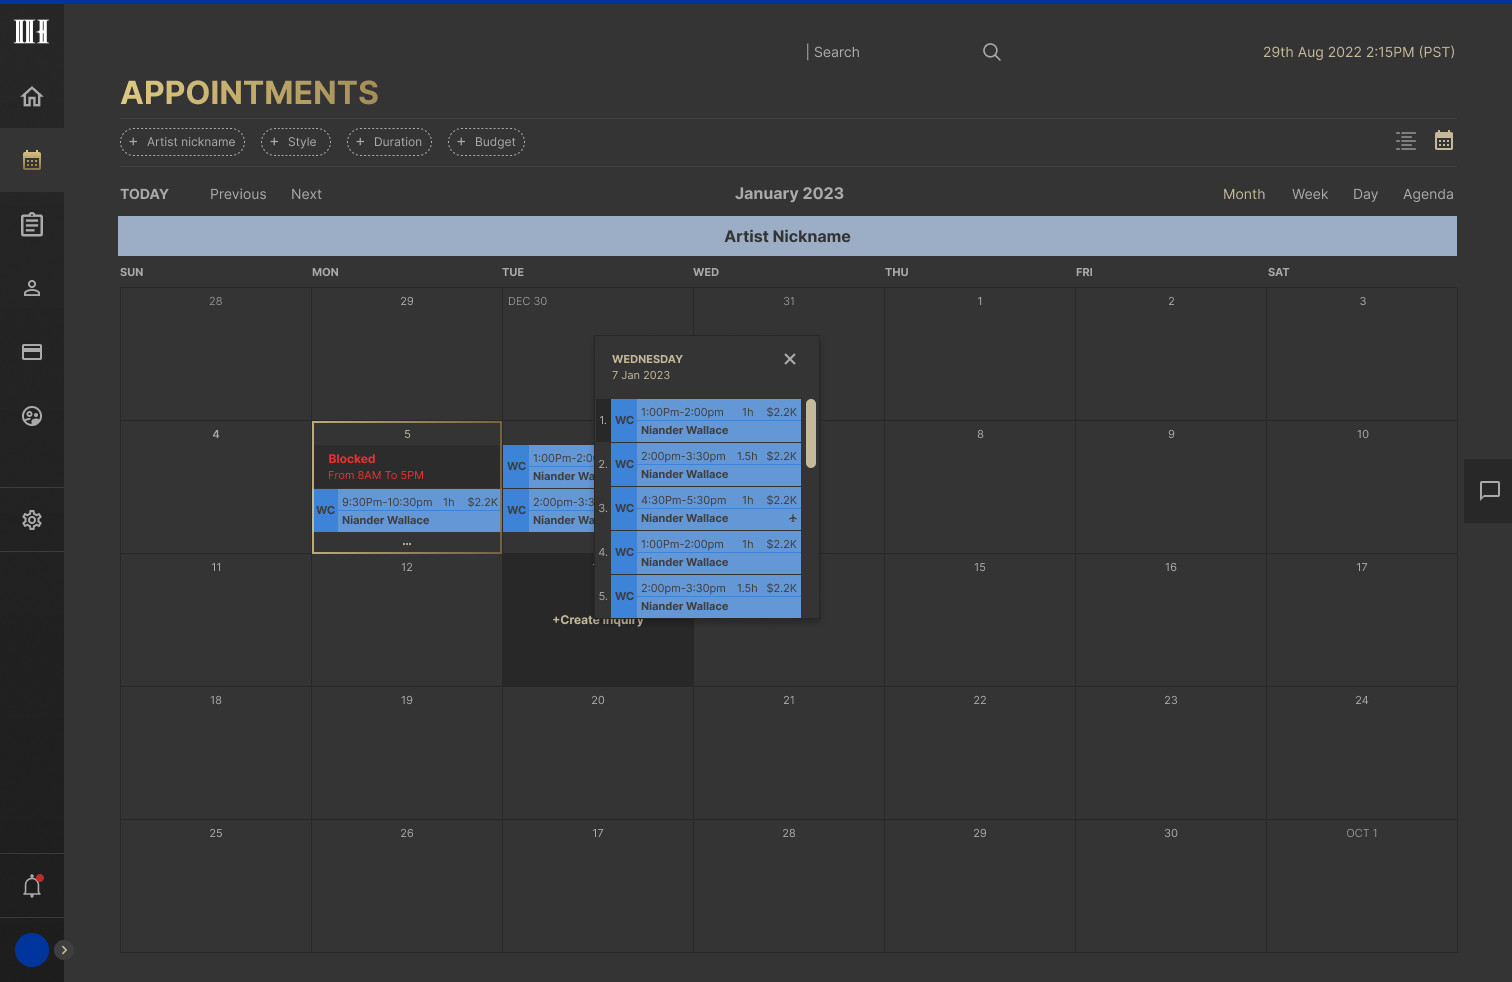Add Budget filter
The height and width of the screenshot is (982, 1512).
(x=487, y=142)
